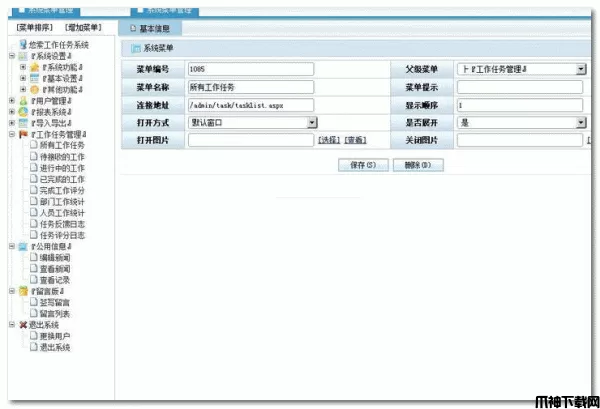
Task: Click the 留言版 icon in tree
Action: click(22, 291)
